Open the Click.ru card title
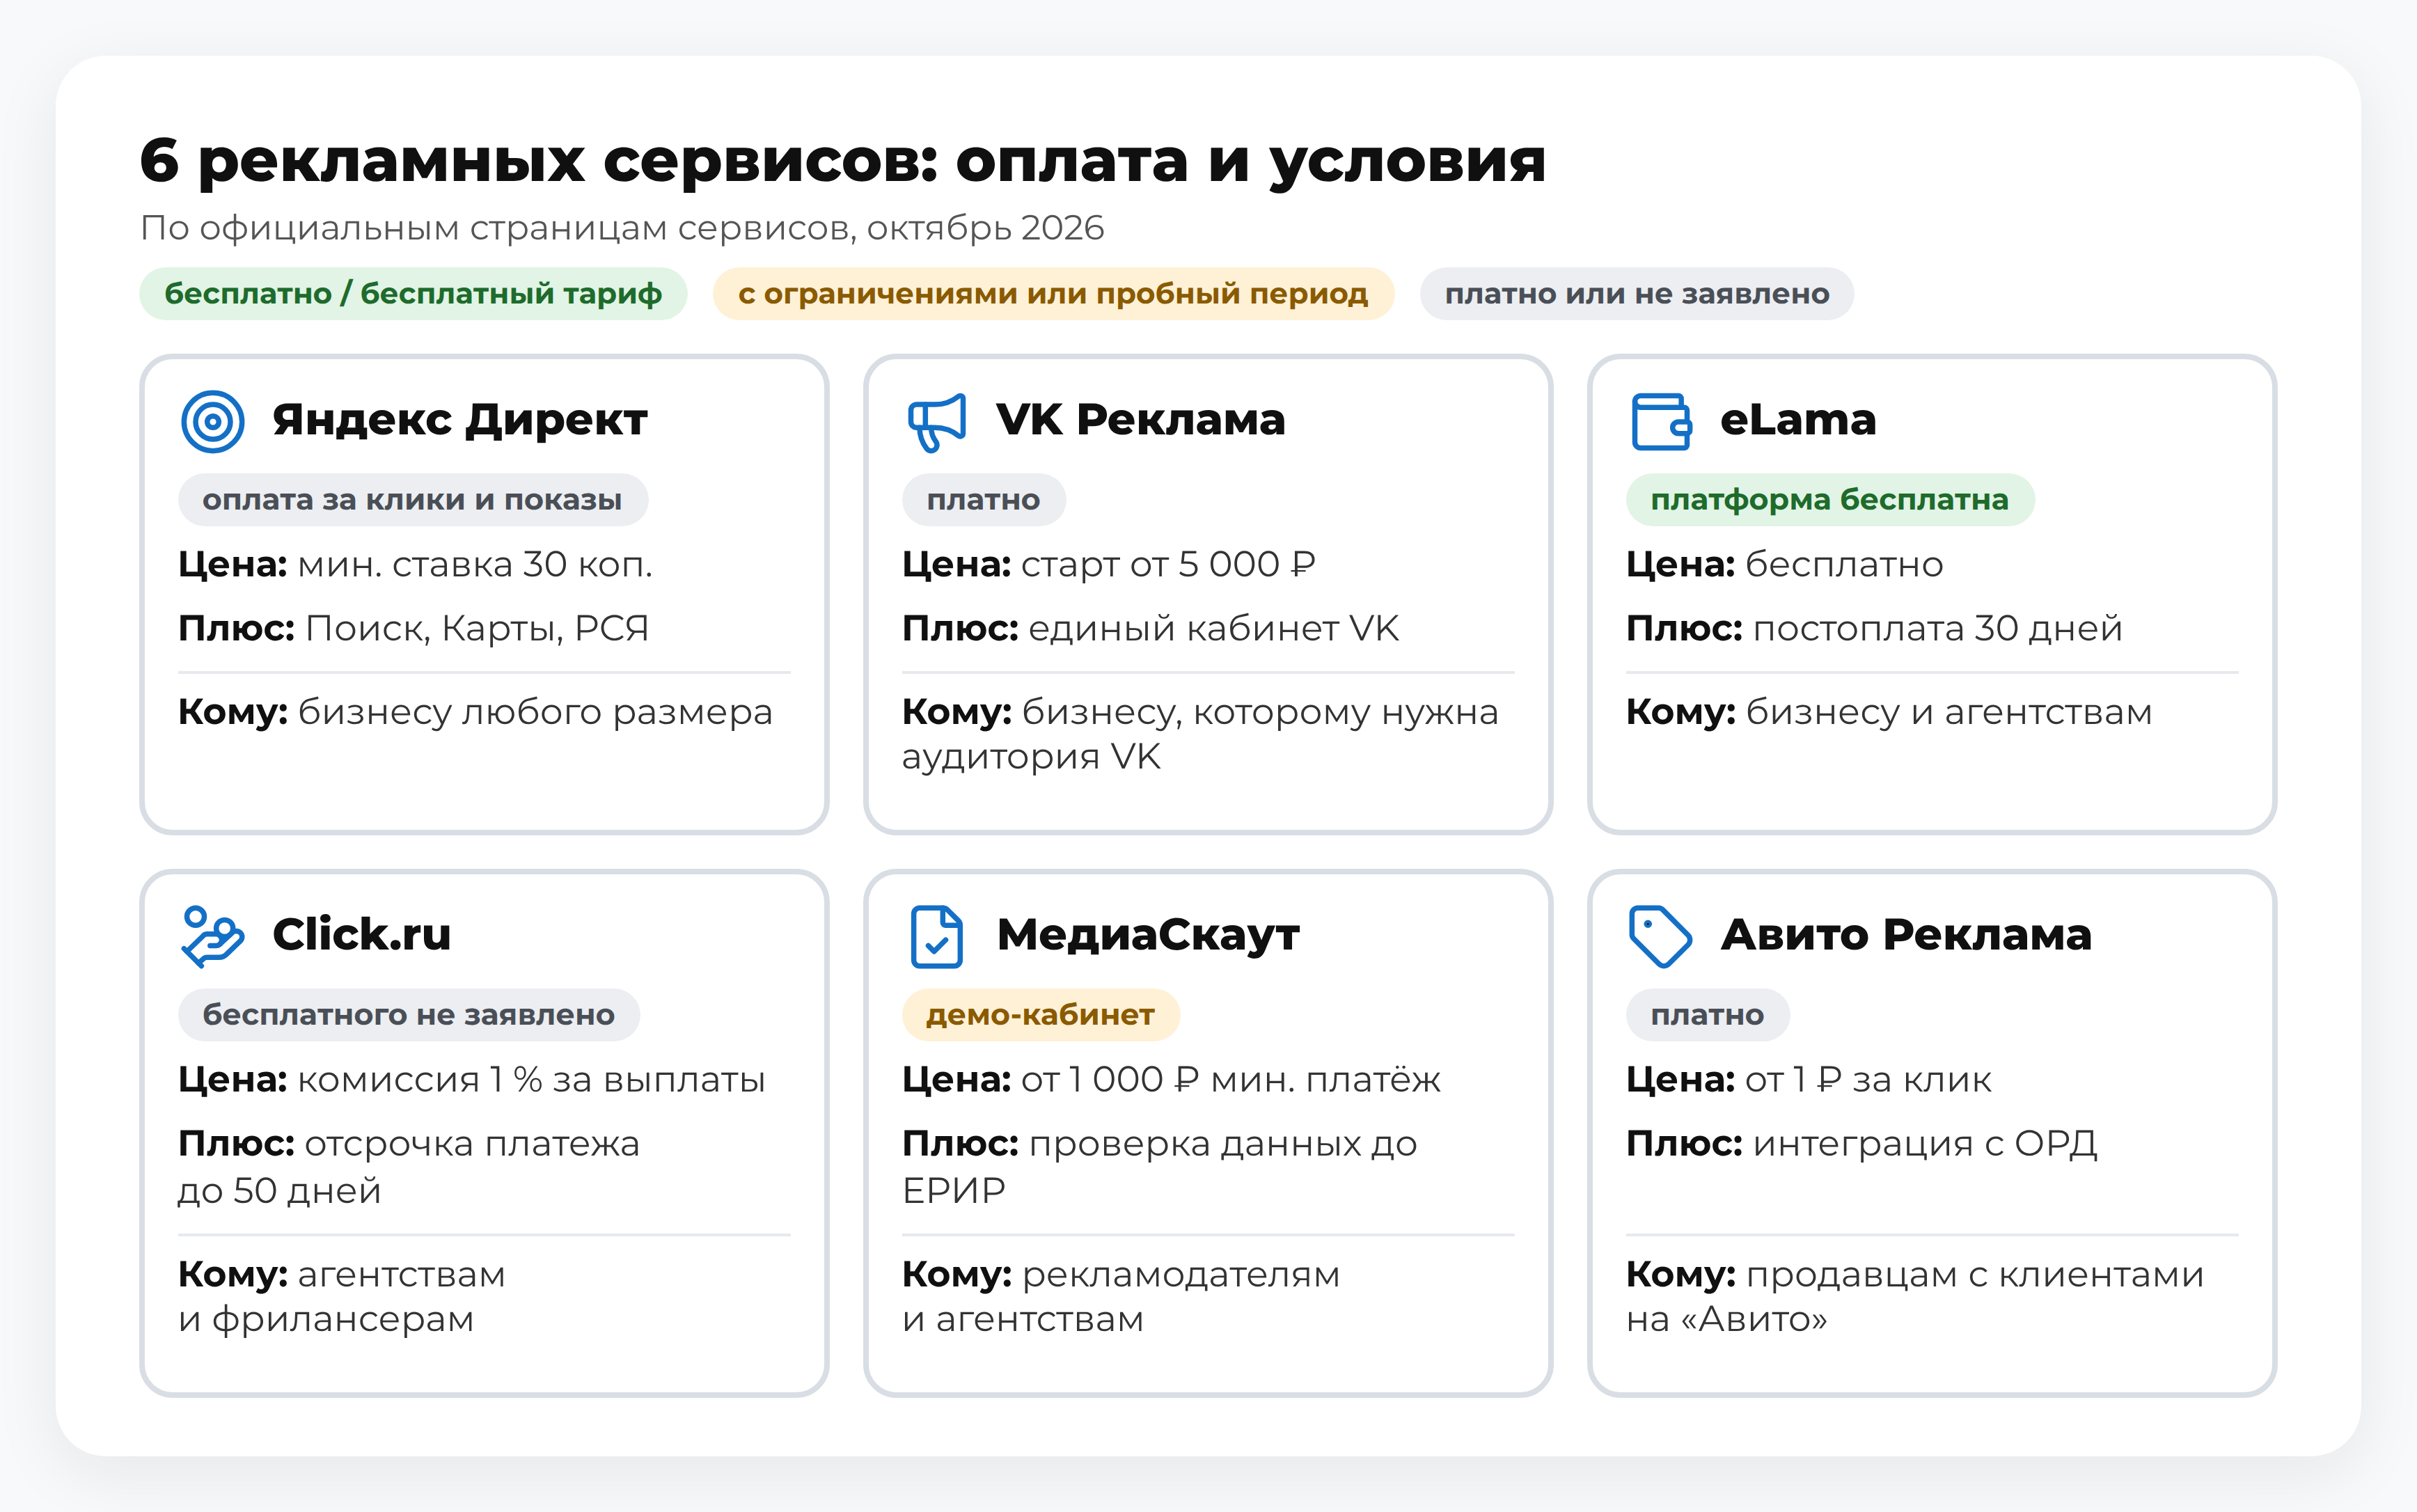The height and width of the screenshot is (1512, 2417). [361, 935]
